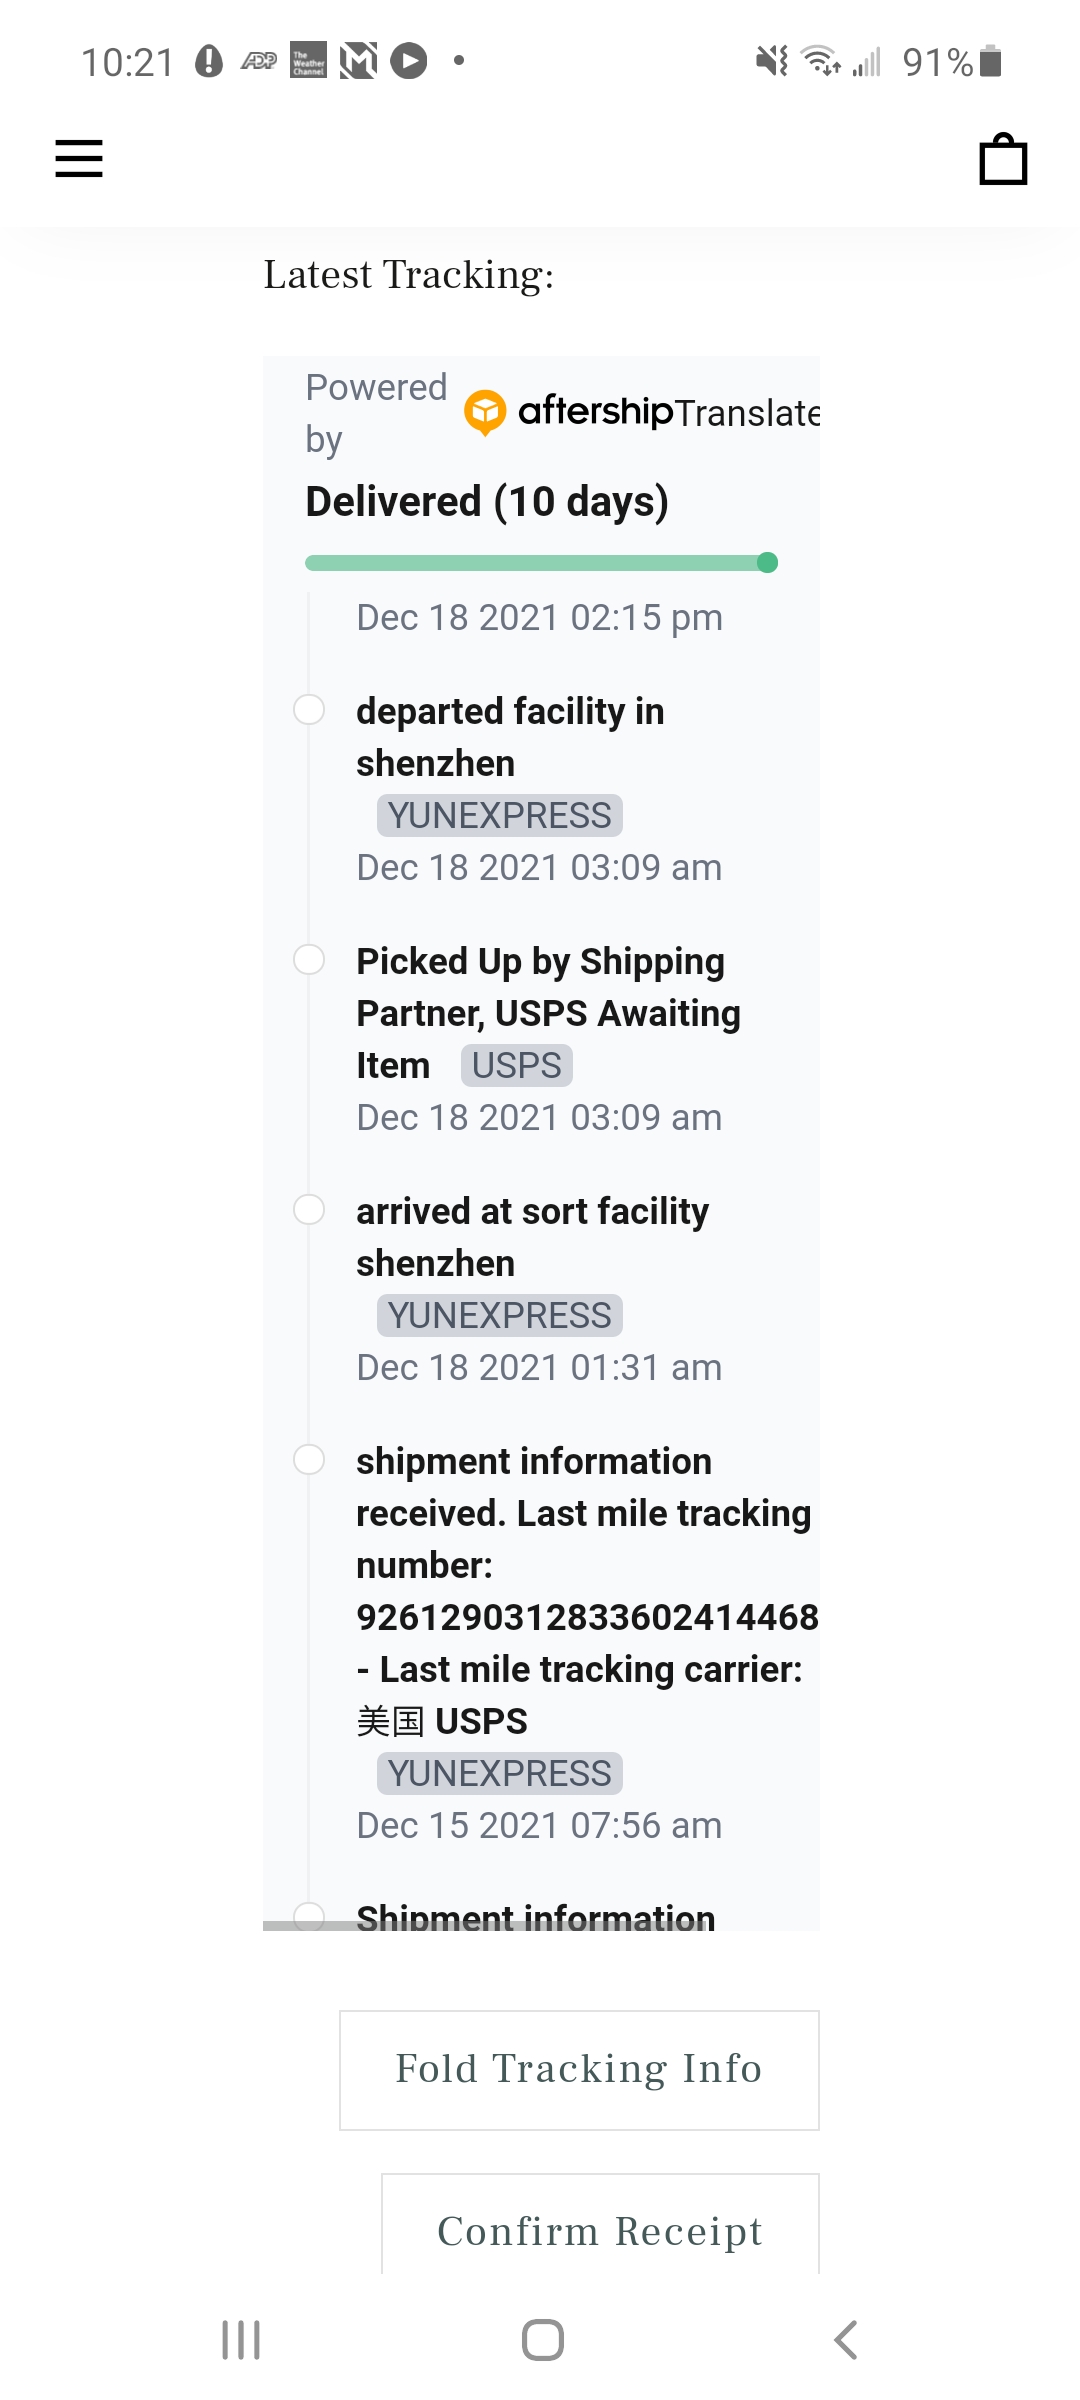This screenshot has height=2400, width=1080.
Task: Select the circle marker for Picked Up by Shipping Partner
Action: pos(309,960)
